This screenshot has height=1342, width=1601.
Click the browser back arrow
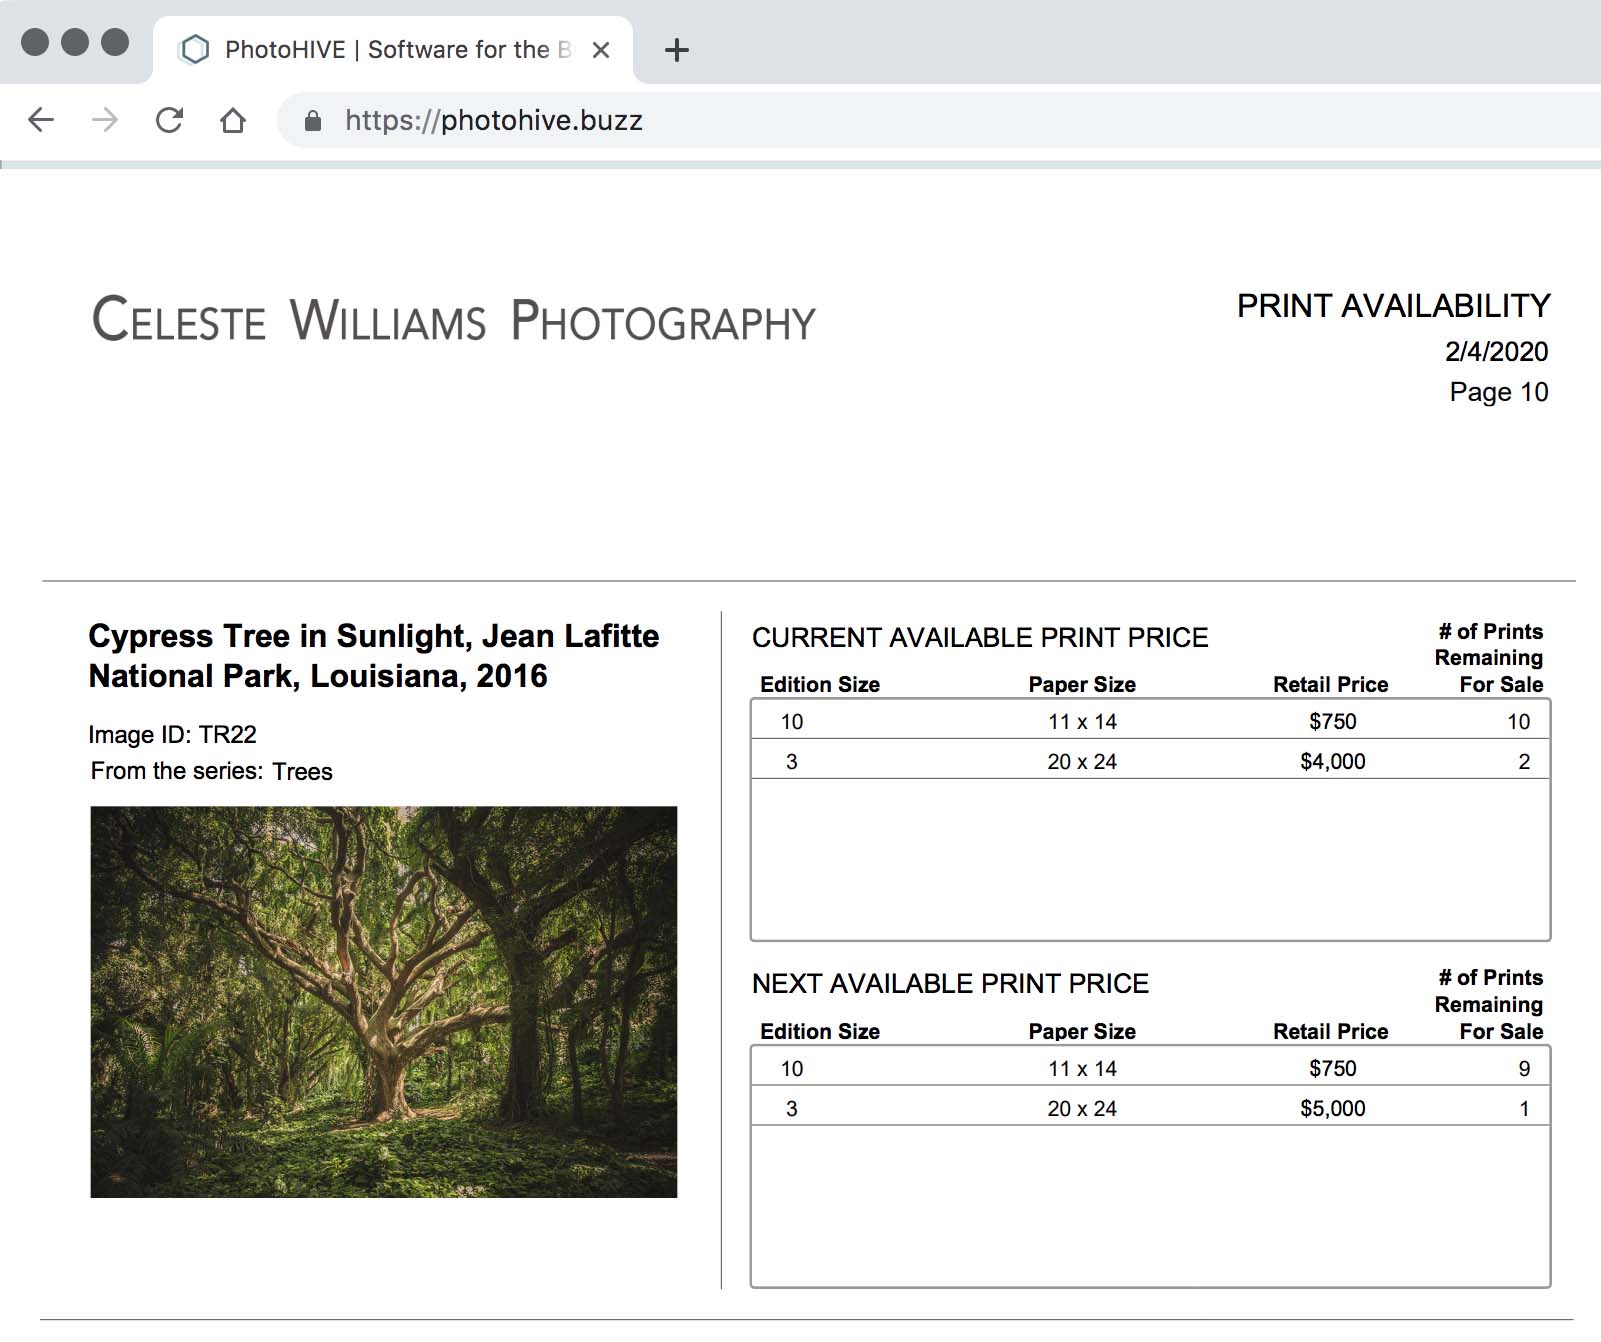41,120
